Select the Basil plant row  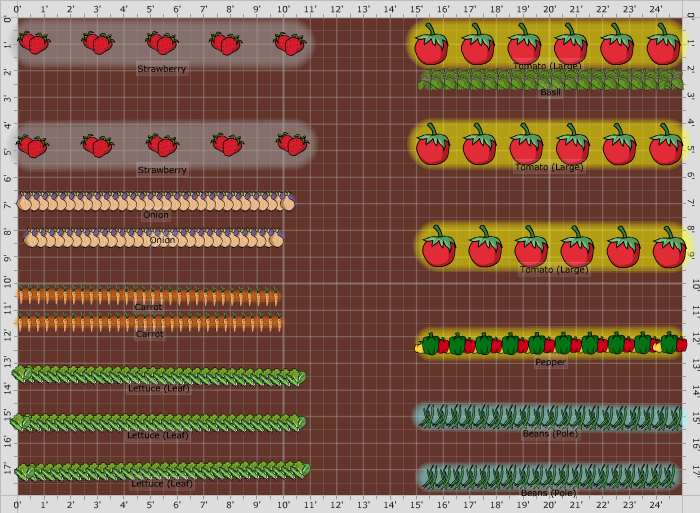(550, 80)
